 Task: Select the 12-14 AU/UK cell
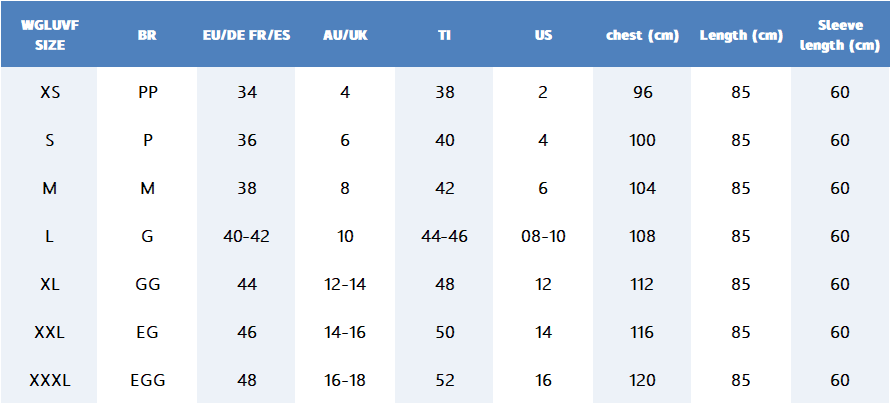[x=345, y=284]
